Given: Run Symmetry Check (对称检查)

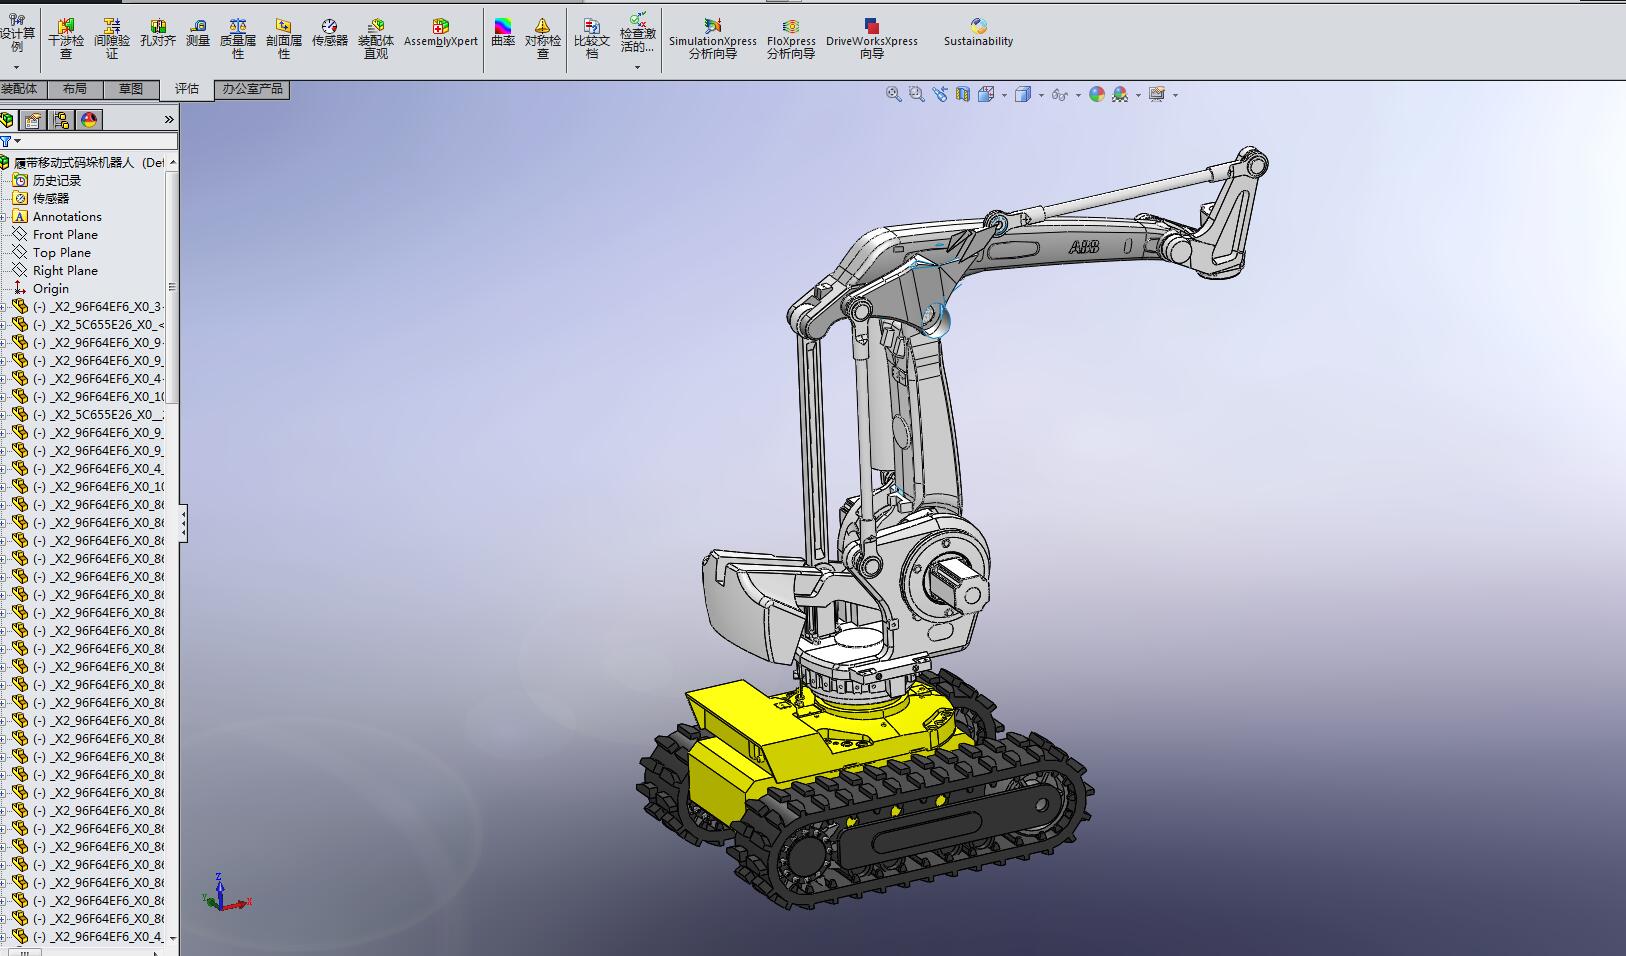Looking at the screenshot, I should point(543,38).
